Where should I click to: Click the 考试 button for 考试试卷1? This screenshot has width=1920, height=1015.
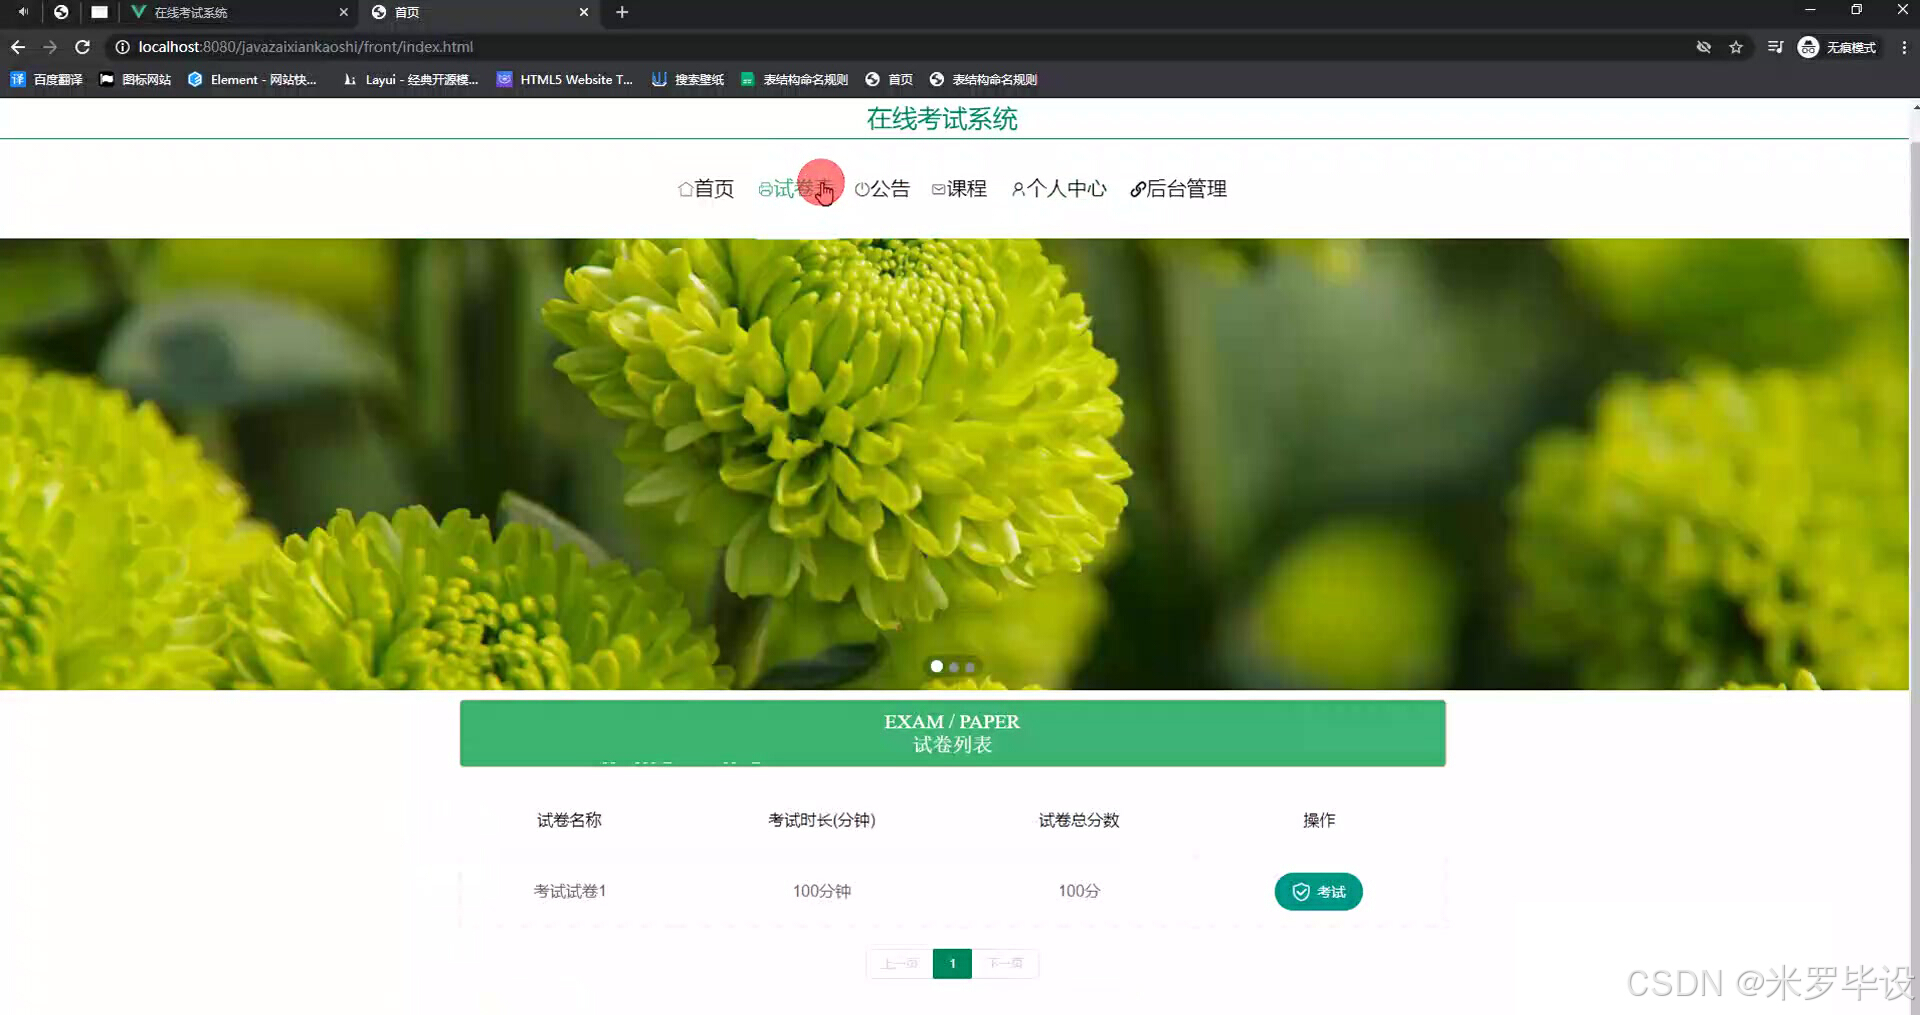(x=1318, y=891)
